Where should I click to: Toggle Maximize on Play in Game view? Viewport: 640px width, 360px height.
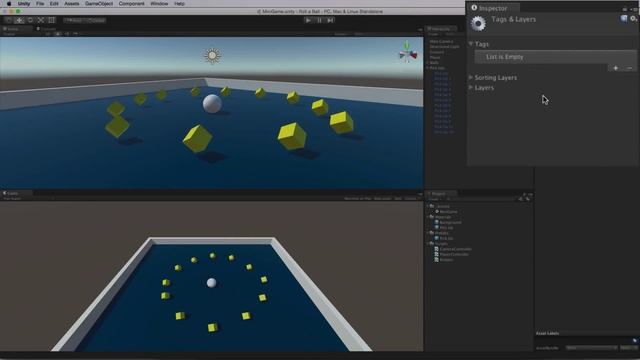click(x=358, y=198)
